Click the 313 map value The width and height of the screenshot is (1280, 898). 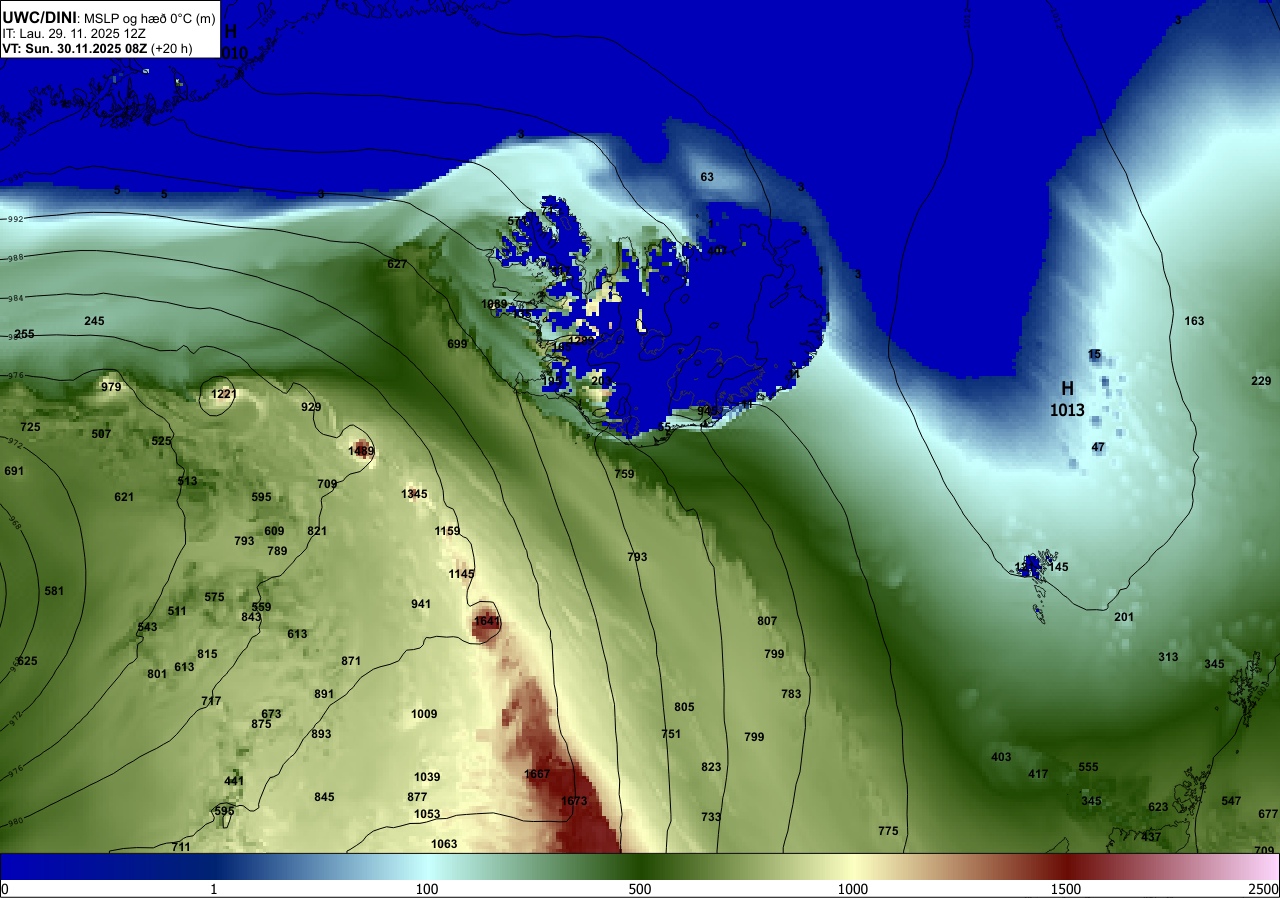pos(1168,657)
